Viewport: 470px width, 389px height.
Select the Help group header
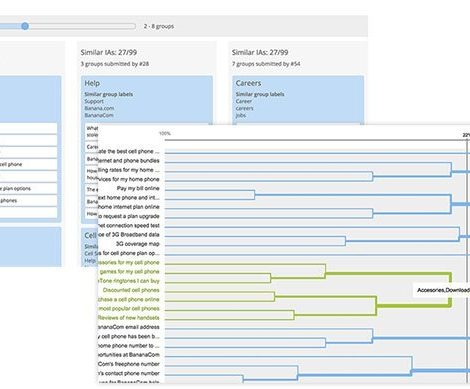92,83
